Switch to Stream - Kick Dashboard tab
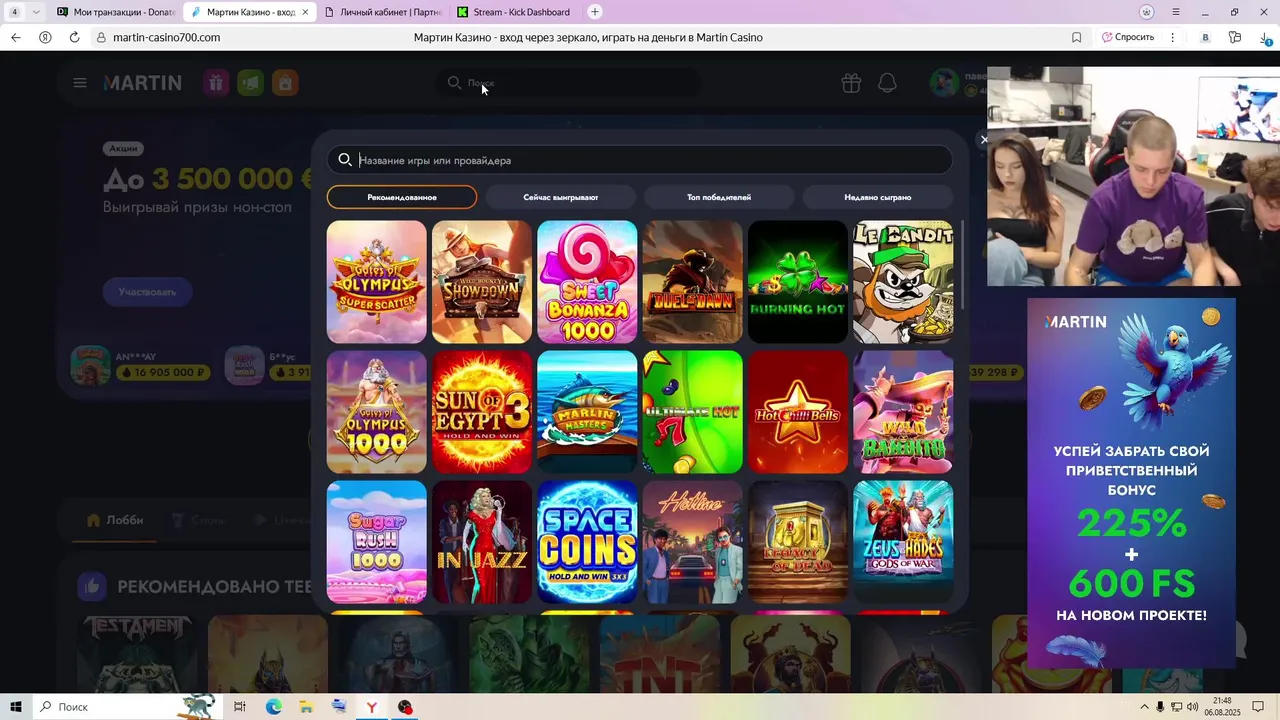This screenshot has width=1280, height=720. 513,12
